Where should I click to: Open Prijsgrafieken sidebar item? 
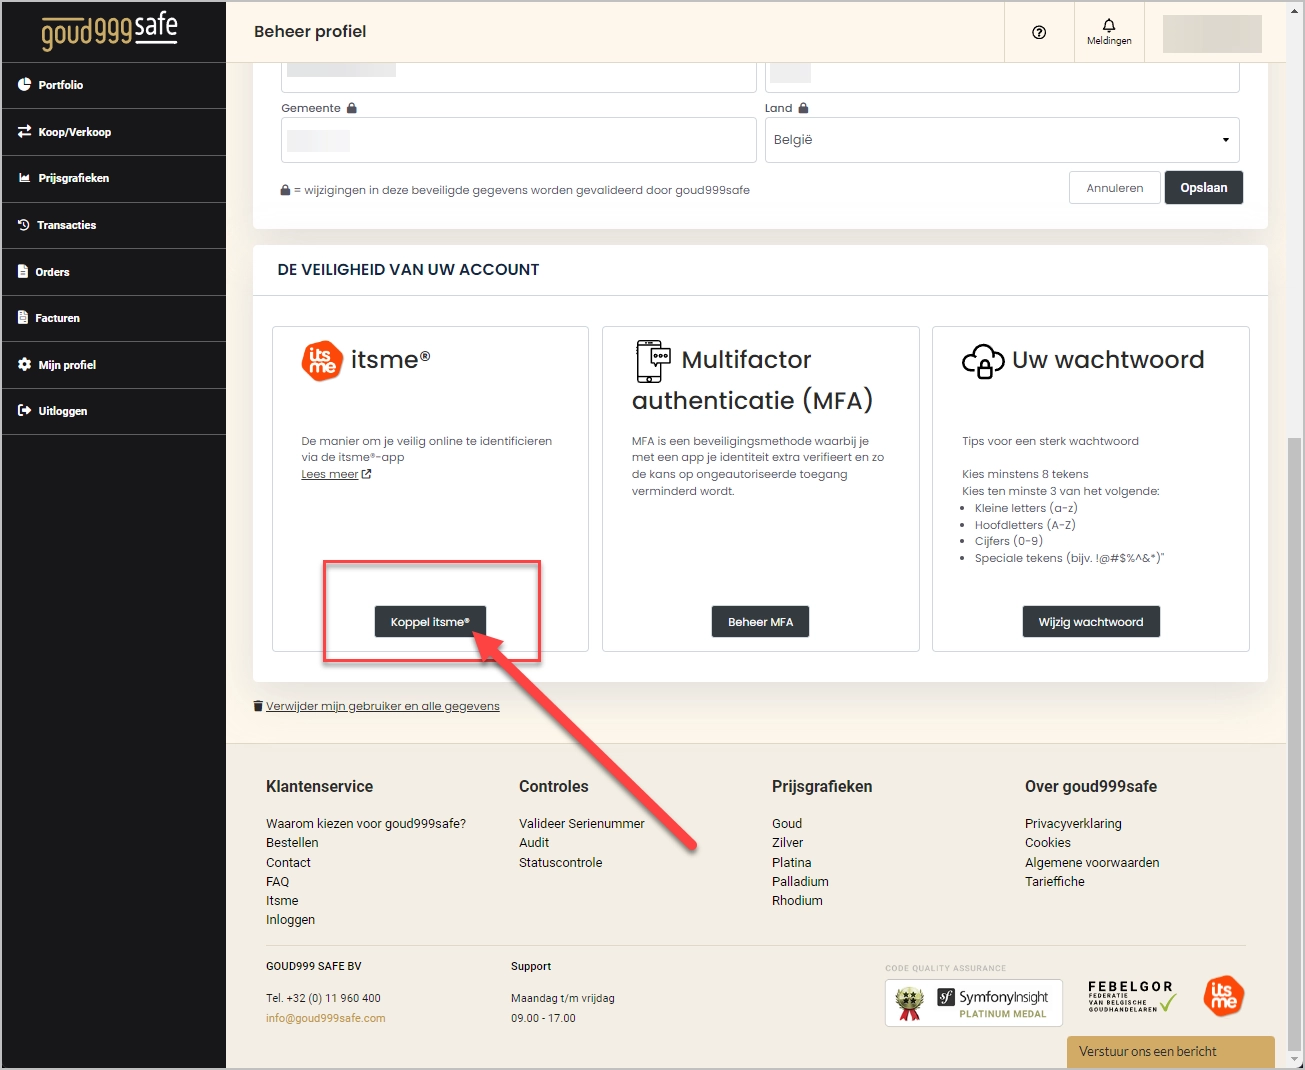click(x=113, y=178)
